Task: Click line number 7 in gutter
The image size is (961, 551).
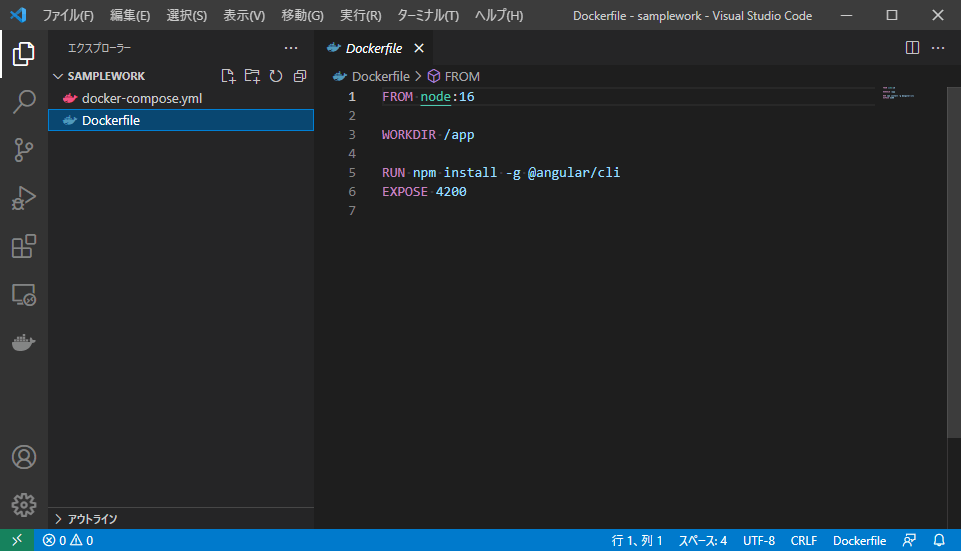Action: tap(352, 210)
